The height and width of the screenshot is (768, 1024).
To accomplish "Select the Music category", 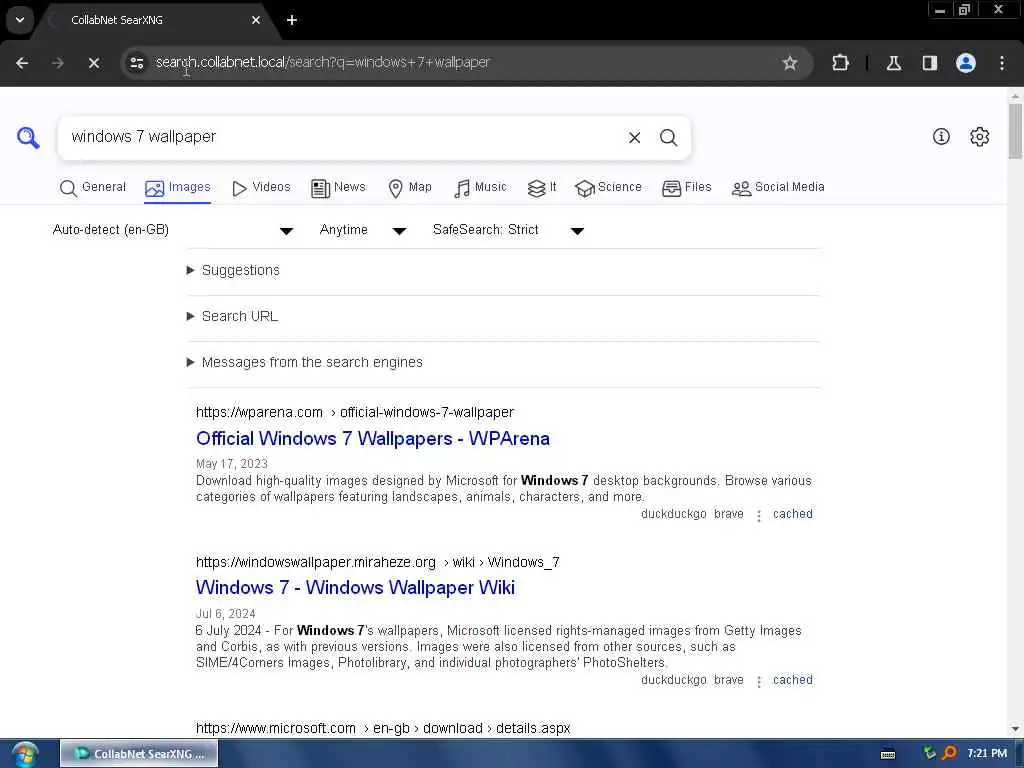I will click(x=480, y=187).
